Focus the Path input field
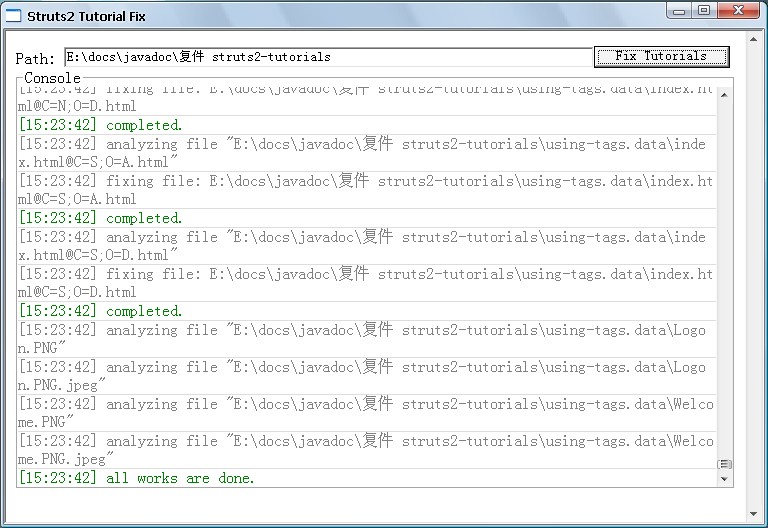The height and width of the screenshot is (528, 768). point(329,57)
